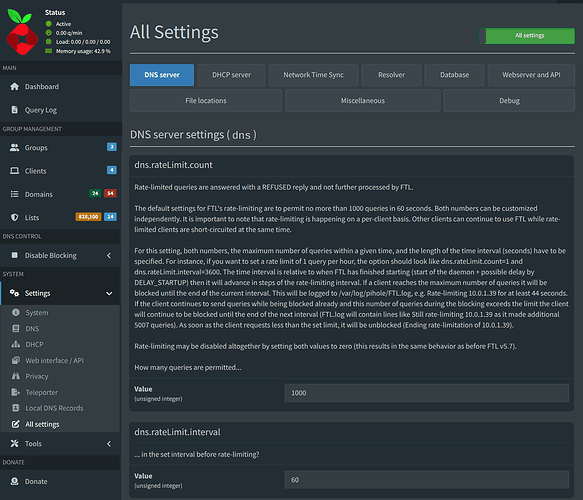The width and height of the screenshot is (583, 500).
Task: Click the dns.rateLimit.count value field
Action: (426, 393)
